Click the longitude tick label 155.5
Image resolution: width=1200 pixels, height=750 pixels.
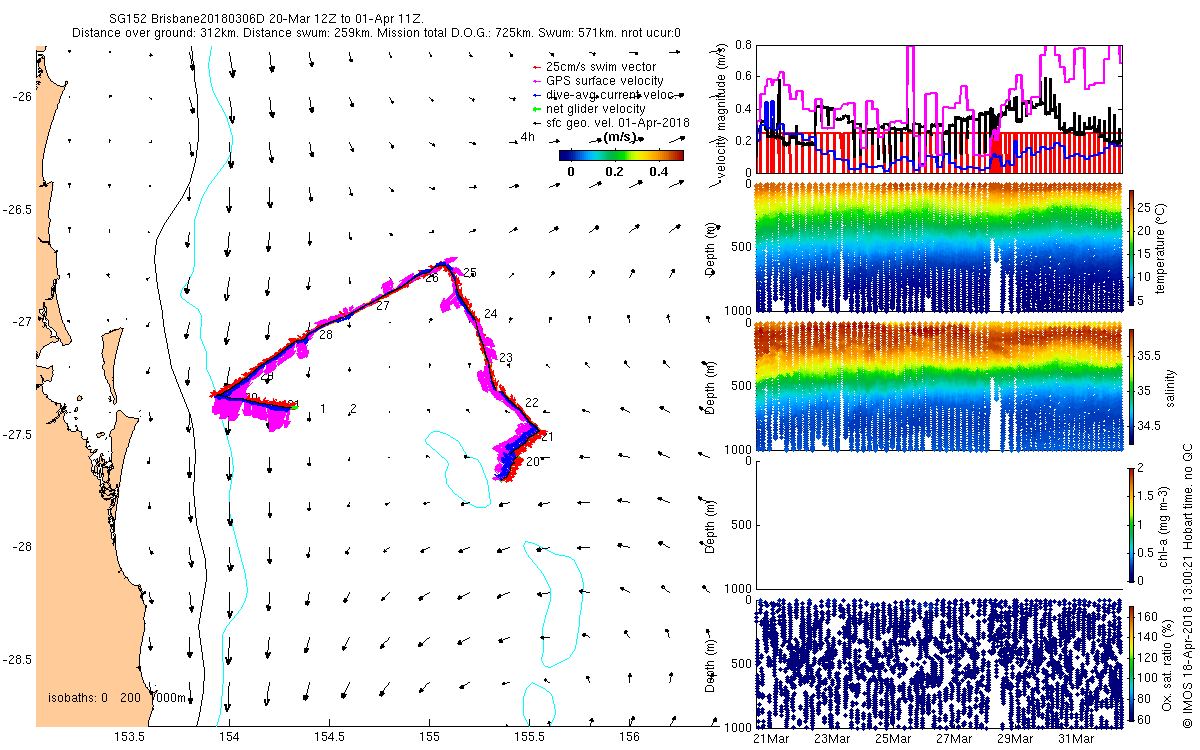[529, 738]
